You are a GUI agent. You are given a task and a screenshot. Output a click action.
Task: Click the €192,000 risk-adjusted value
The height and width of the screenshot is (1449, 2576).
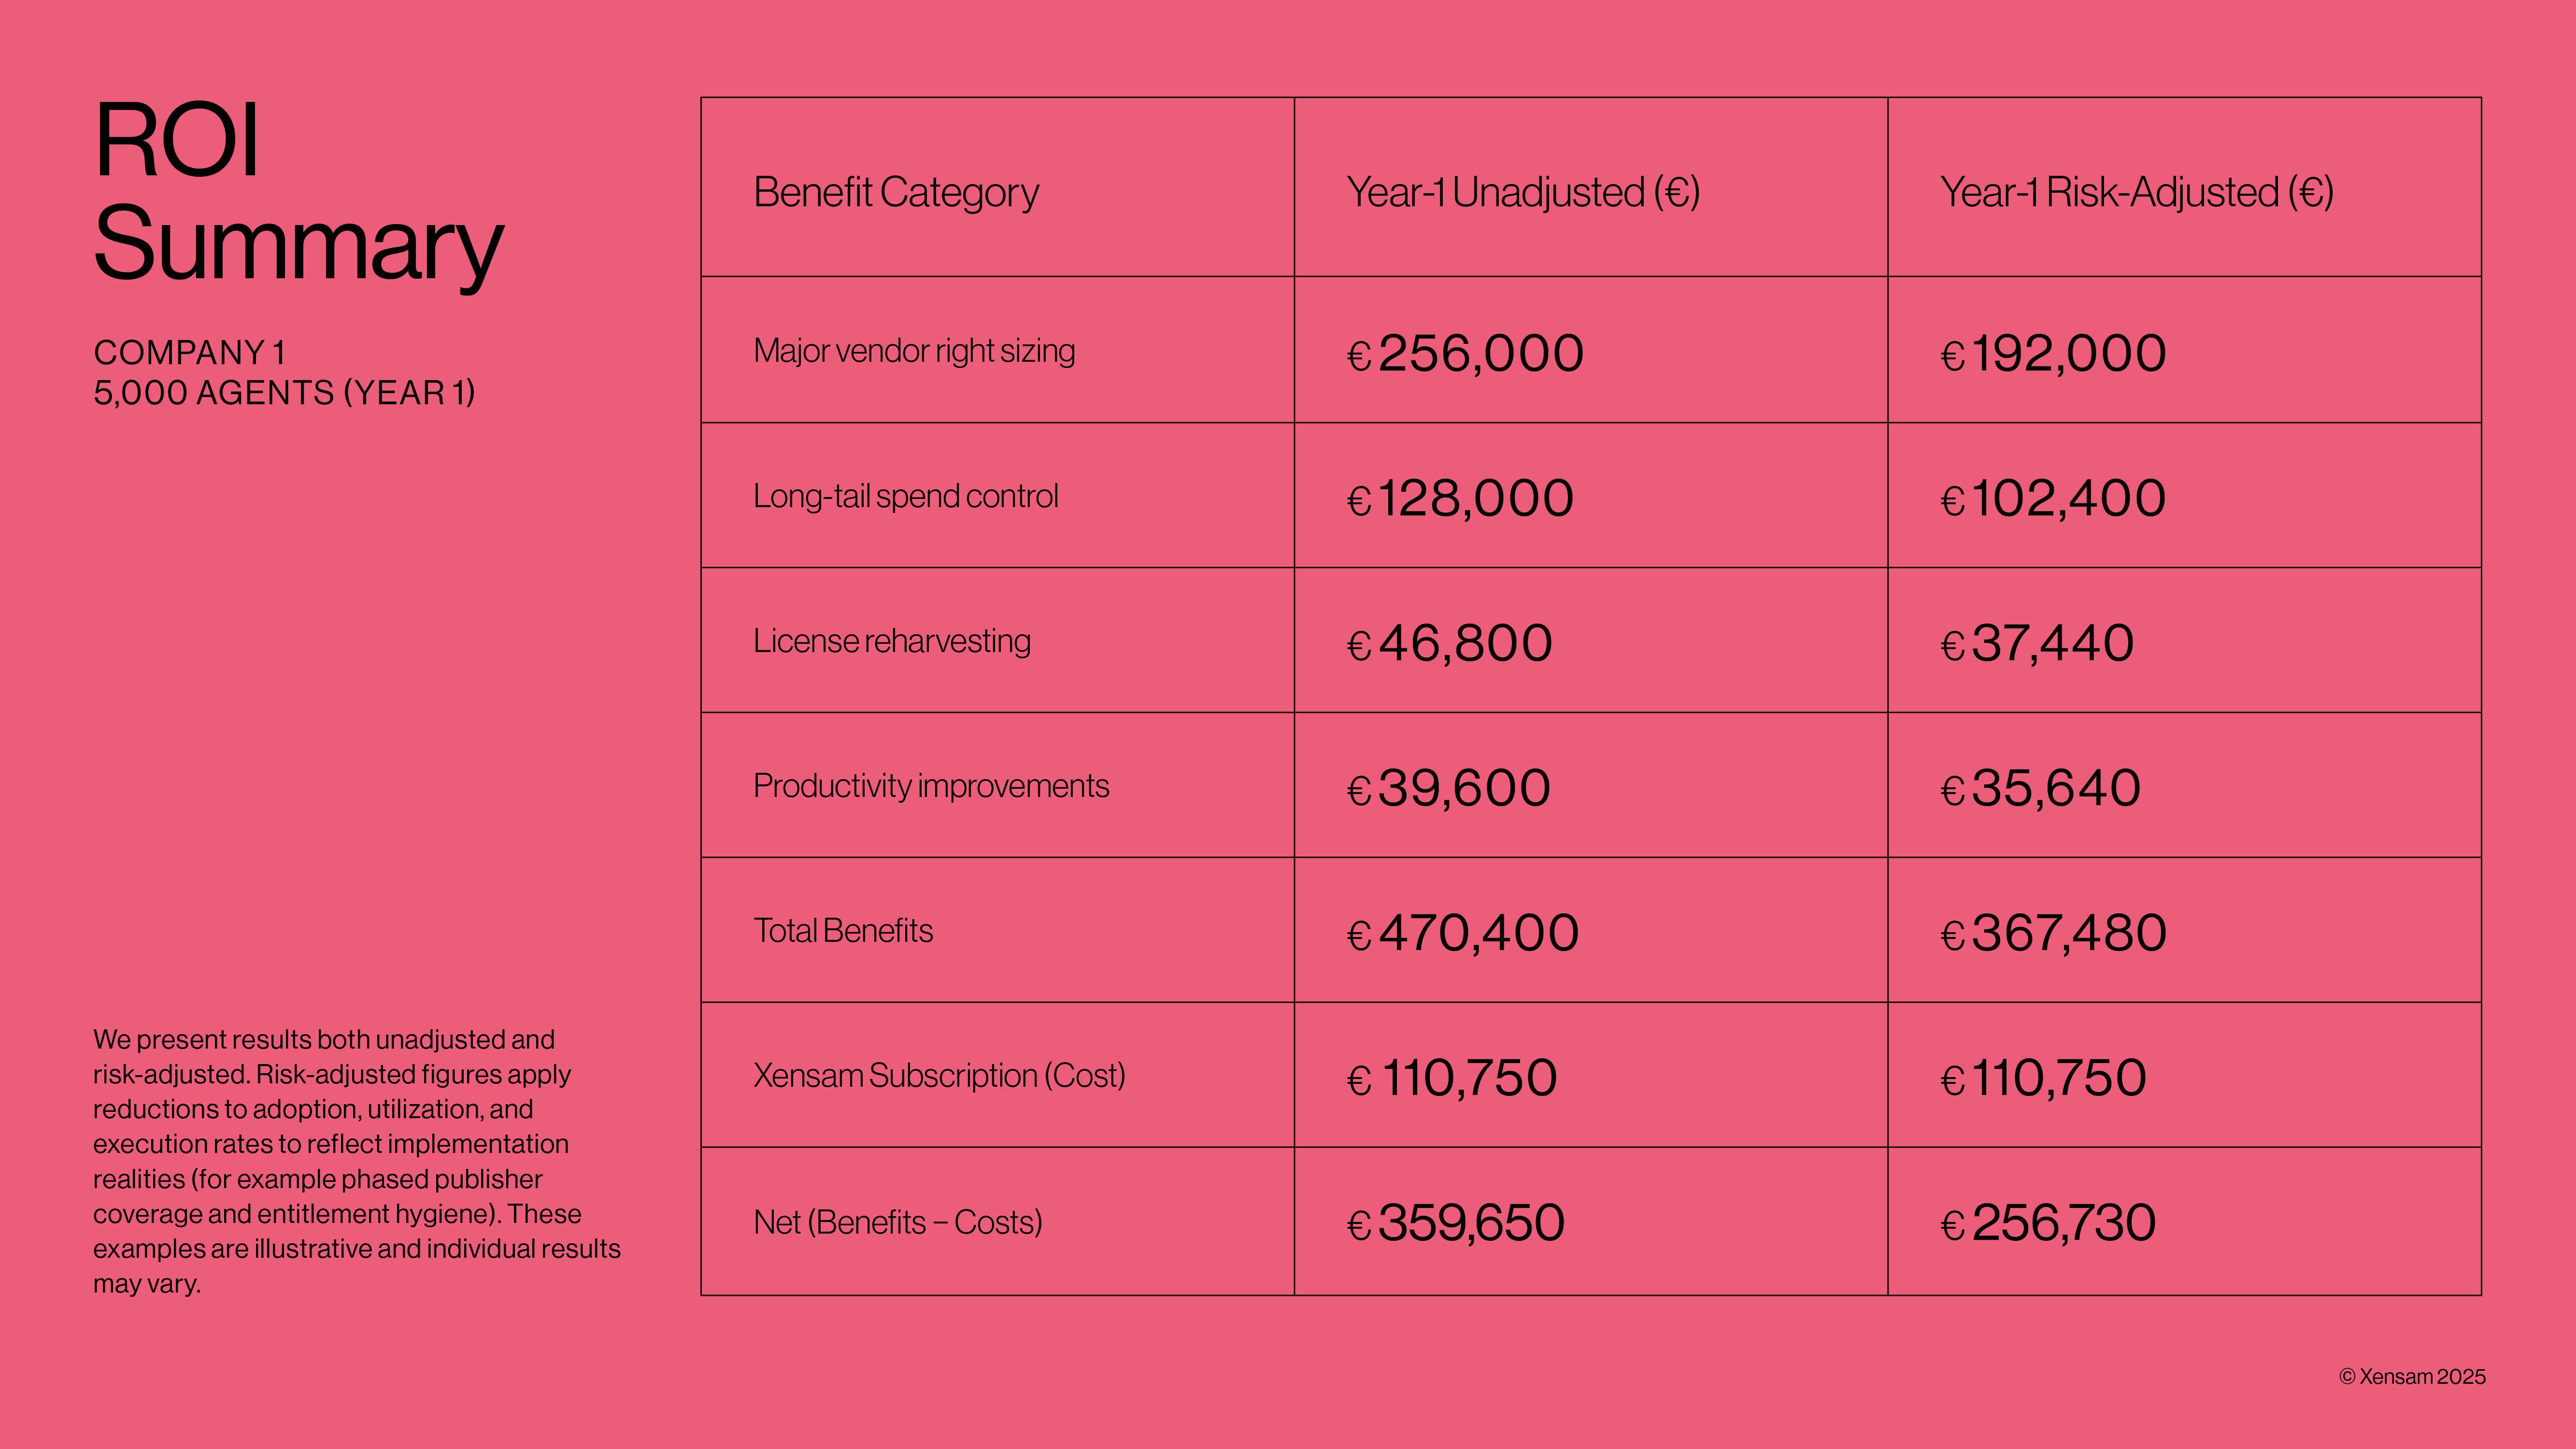(2053, 353)
